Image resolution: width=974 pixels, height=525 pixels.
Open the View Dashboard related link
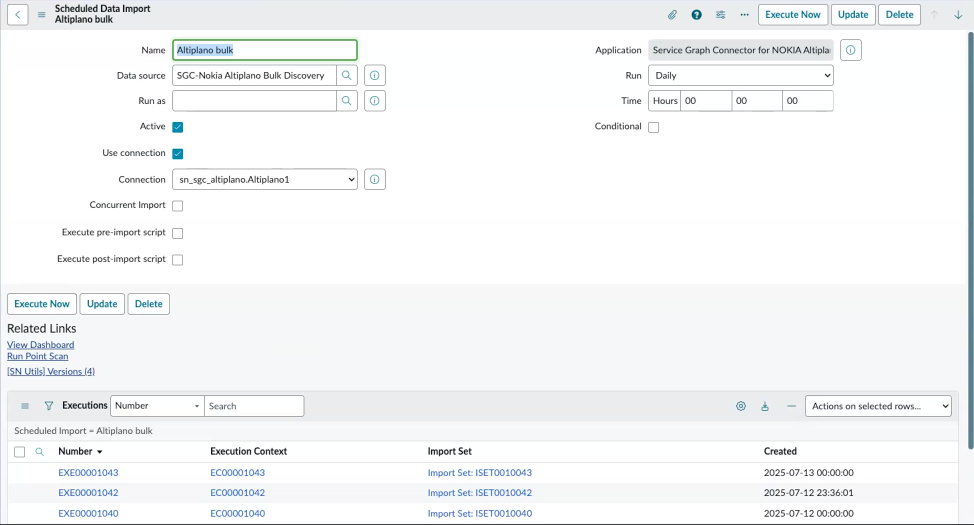[40, 345]
